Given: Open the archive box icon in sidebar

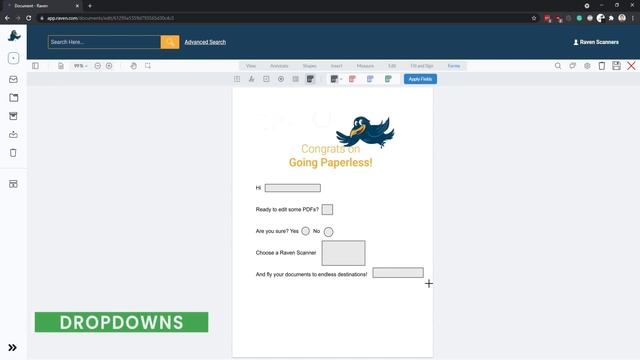Looking at the screenshot, I should coord(13,116).
